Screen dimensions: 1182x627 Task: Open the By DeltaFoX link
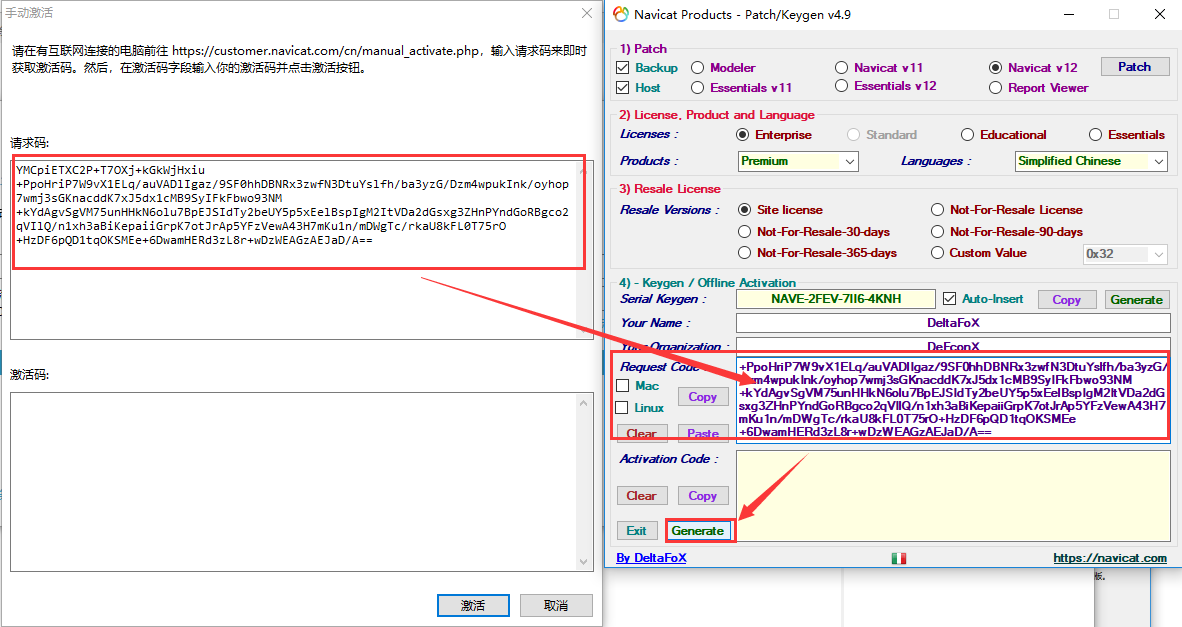[x=651, y=558]
